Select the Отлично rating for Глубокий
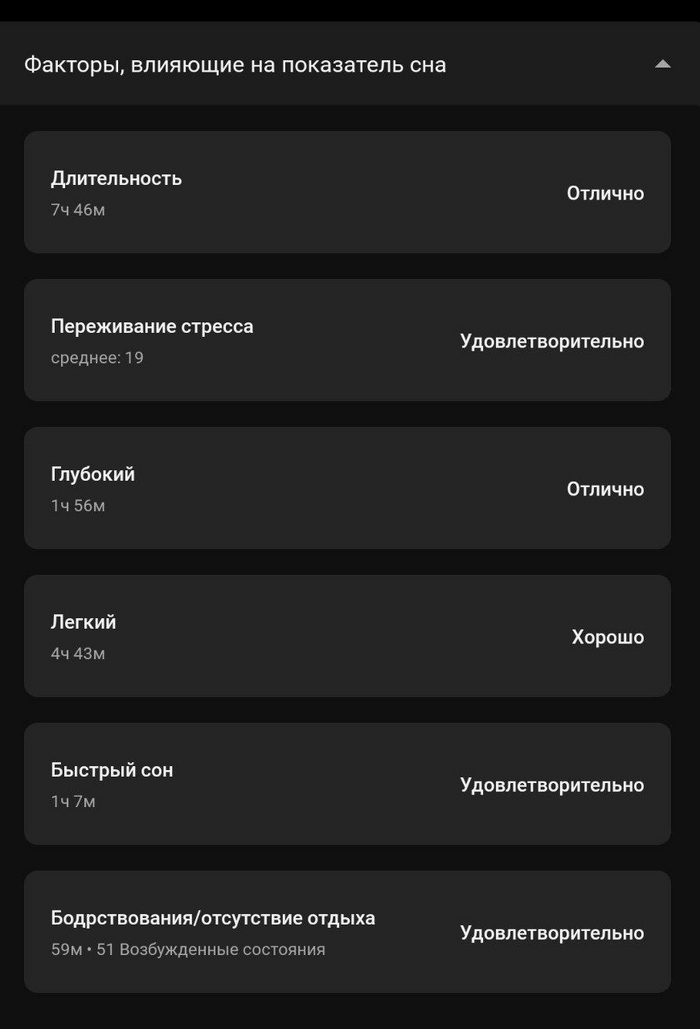This screenshot has width=700, height=1029. (605, 489)
